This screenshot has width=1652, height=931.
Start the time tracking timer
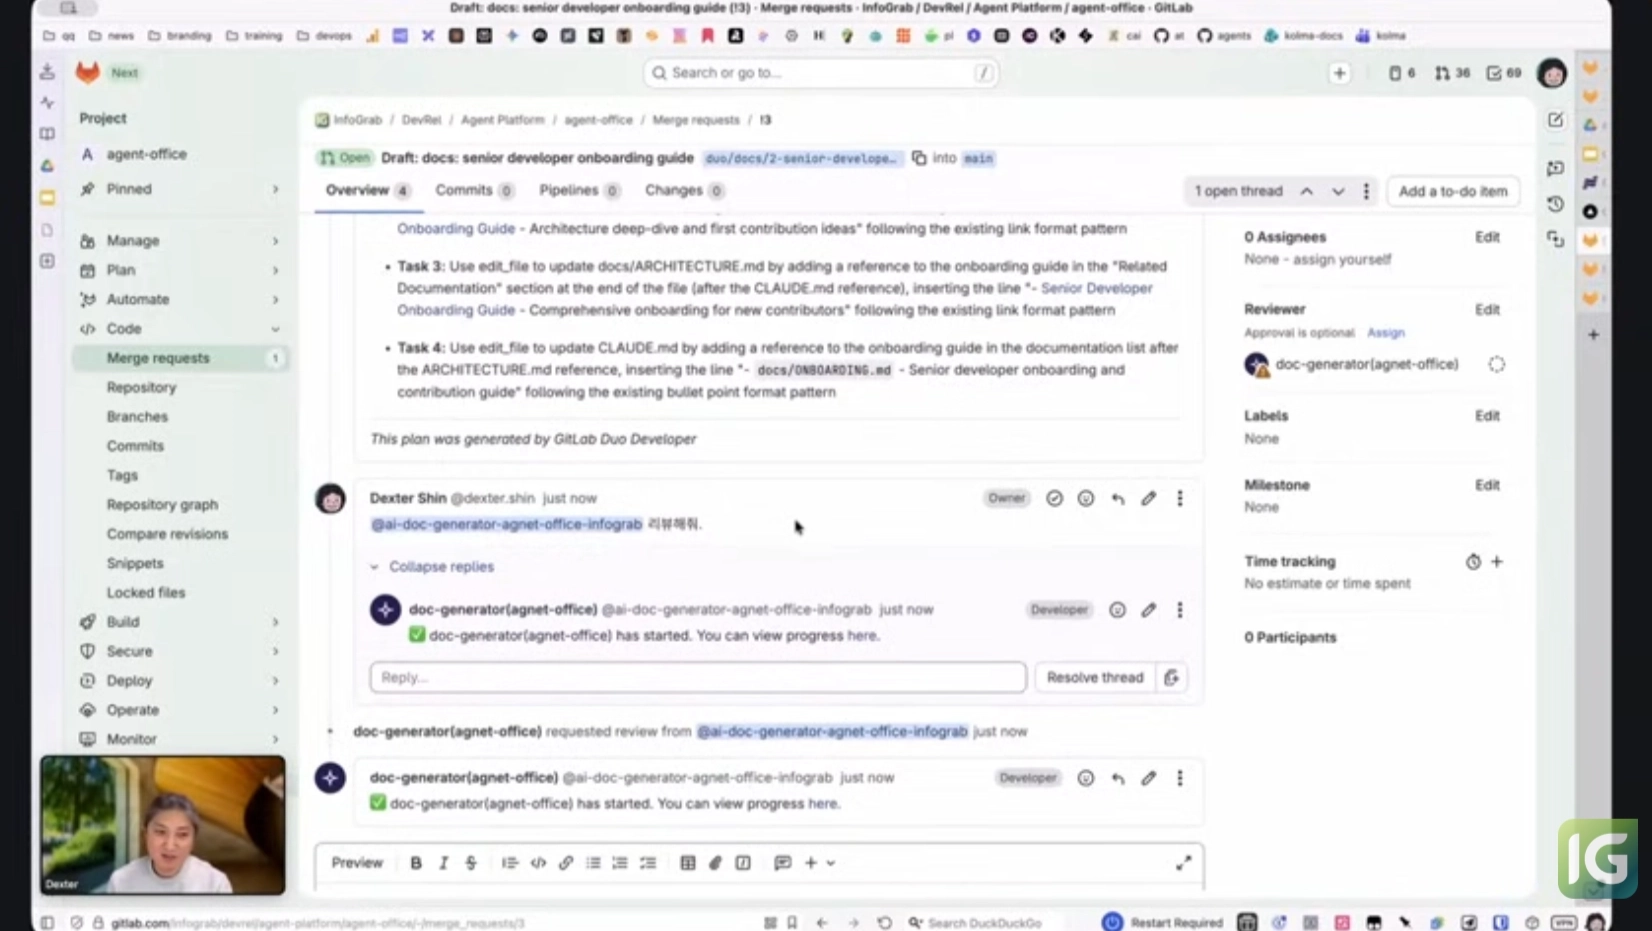click(x=1473, y=562)
